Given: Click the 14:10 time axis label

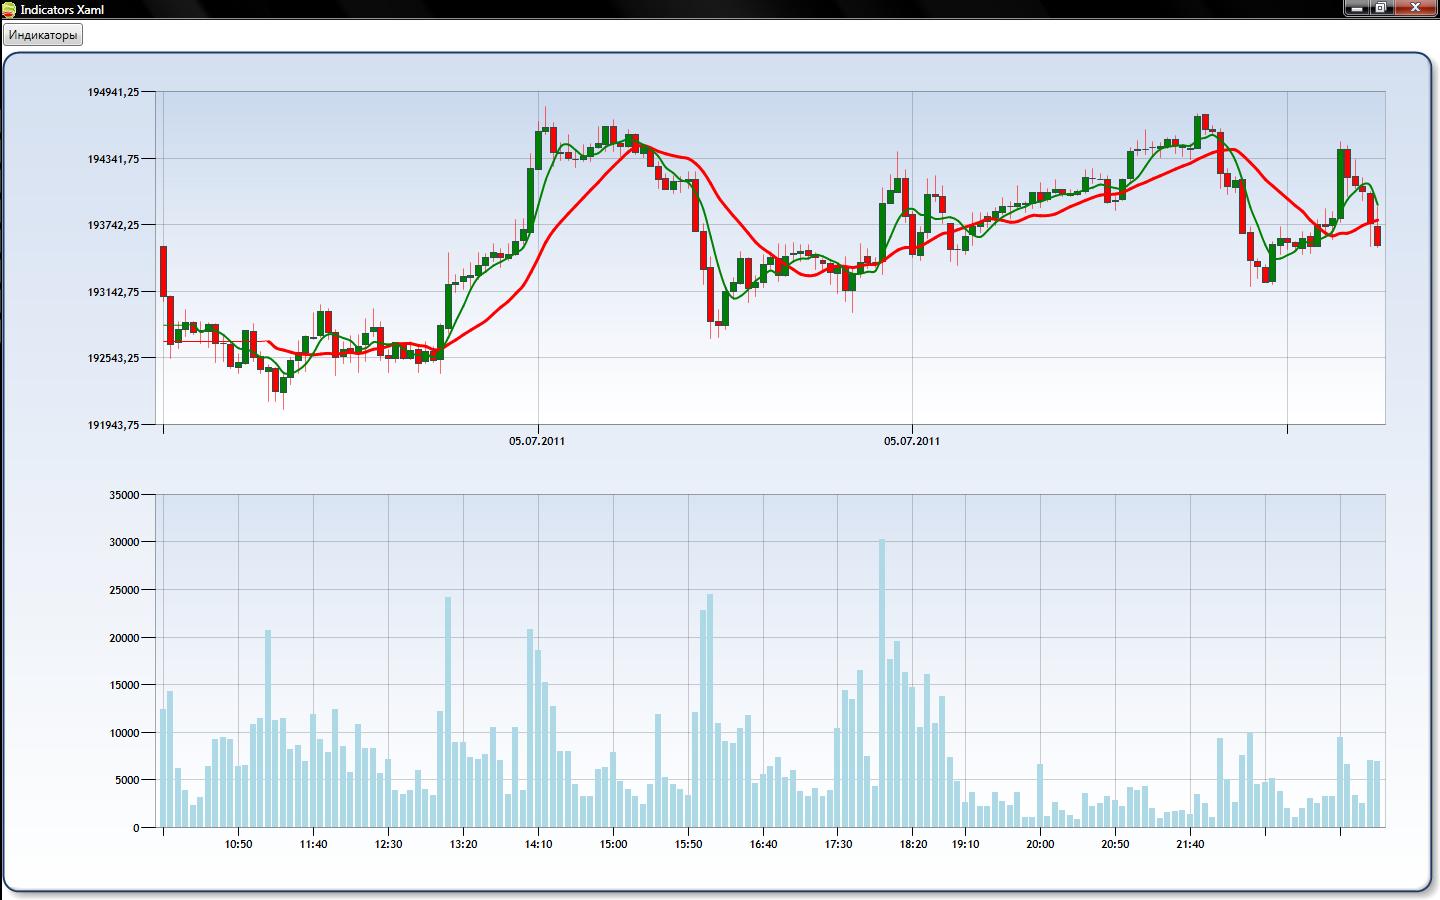Looking at the screenshot, I should pos(538,844).
